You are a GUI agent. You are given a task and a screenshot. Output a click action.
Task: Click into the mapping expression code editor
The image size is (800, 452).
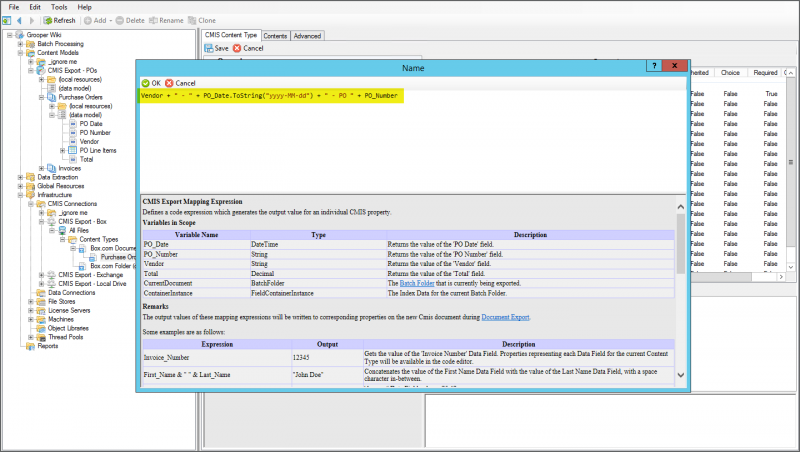tap(400, 140)
